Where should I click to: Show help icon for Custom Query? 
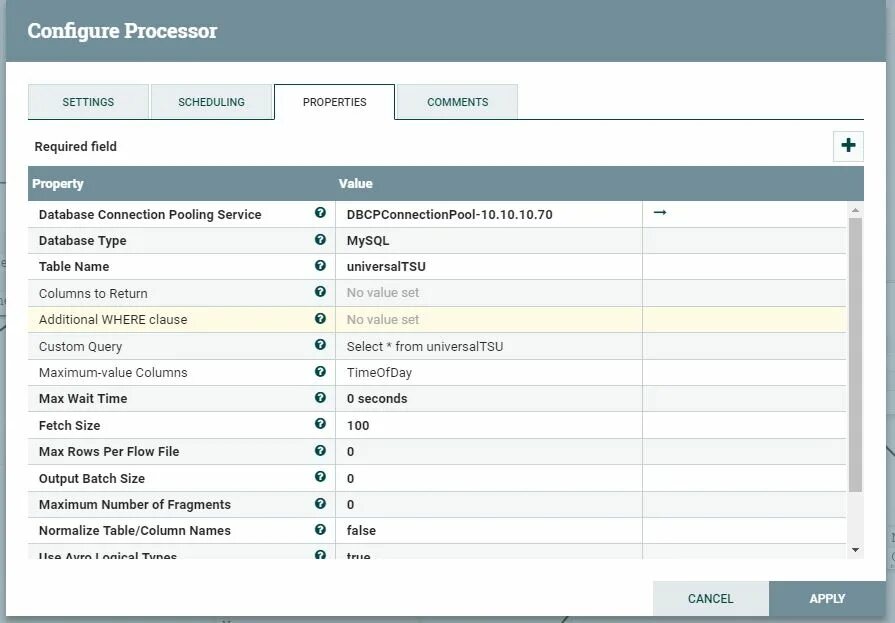[x=320, y=345]
